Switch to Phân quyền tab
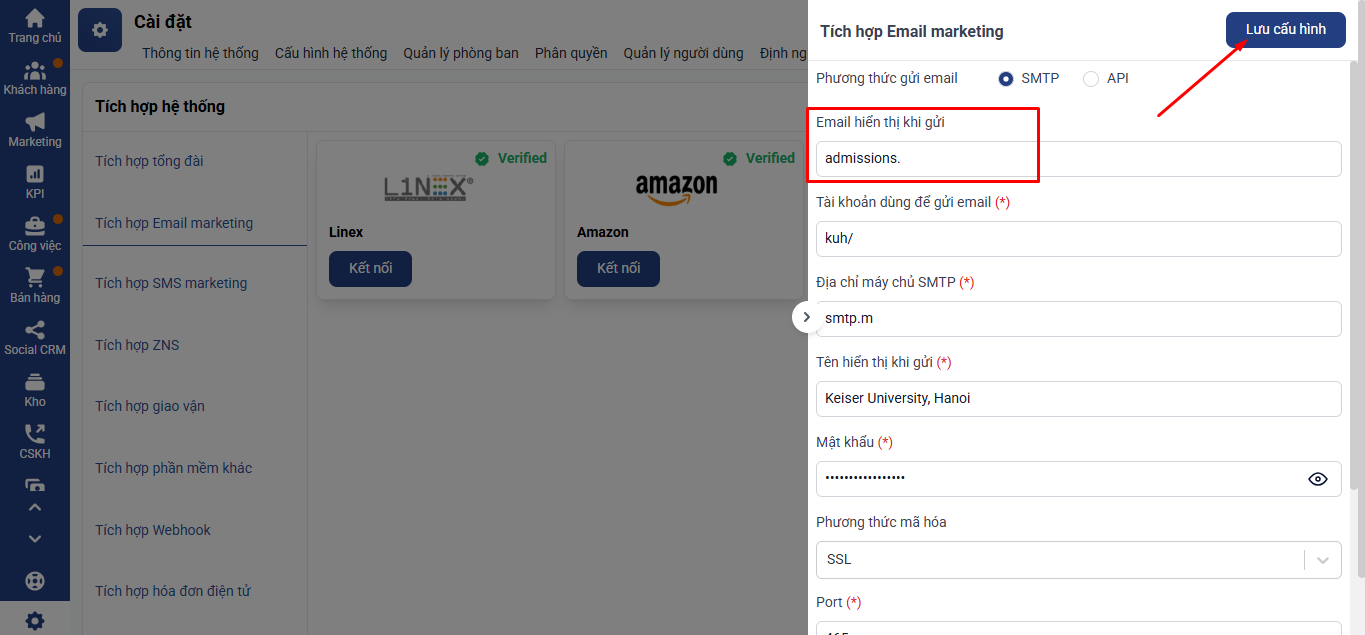This screenshot has width=1365, height=635. point(571,53)
